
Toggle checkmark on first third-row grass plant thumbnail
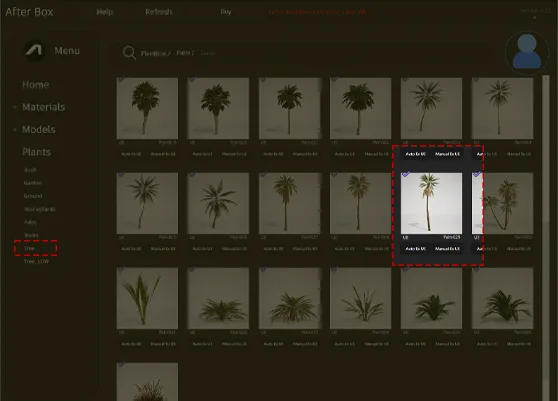[x=121, y=269]
